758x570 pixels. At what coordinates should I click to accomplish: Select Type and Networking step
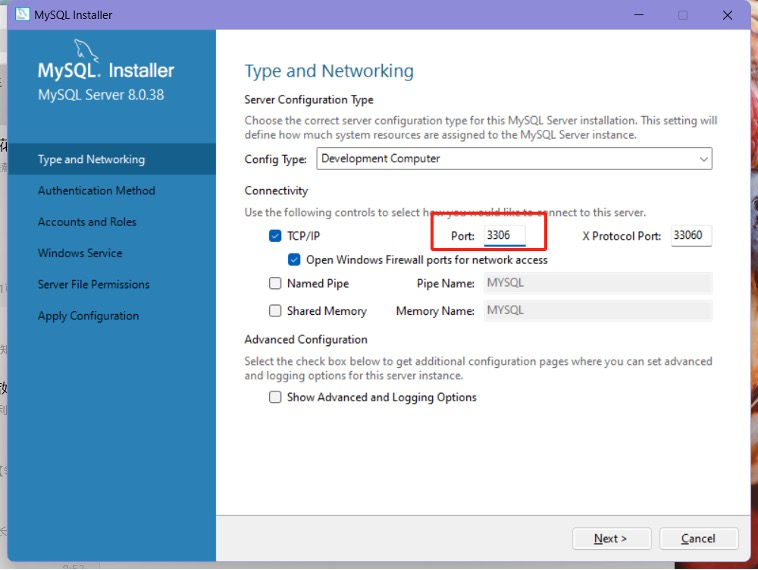[91, 160]
